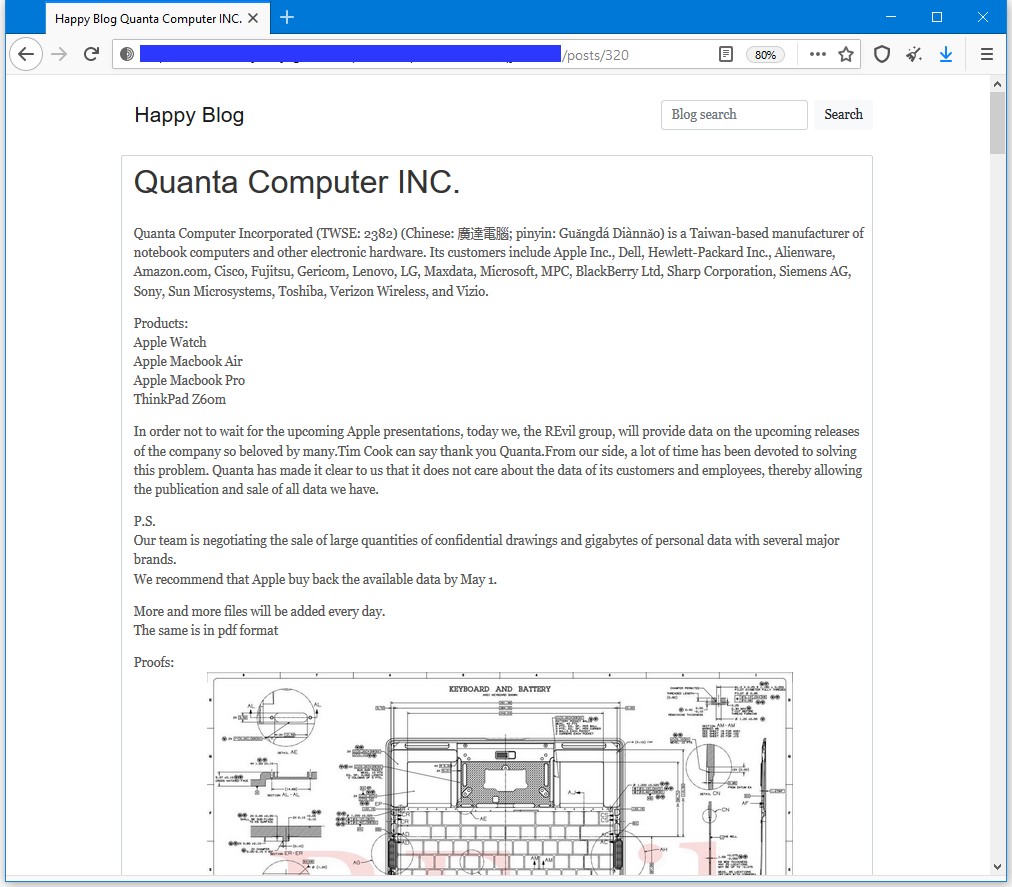The image size is (1012, 887).
Task: Bookmark this page with the star icon
Action: pyautogui.click(x=846, y=54)
